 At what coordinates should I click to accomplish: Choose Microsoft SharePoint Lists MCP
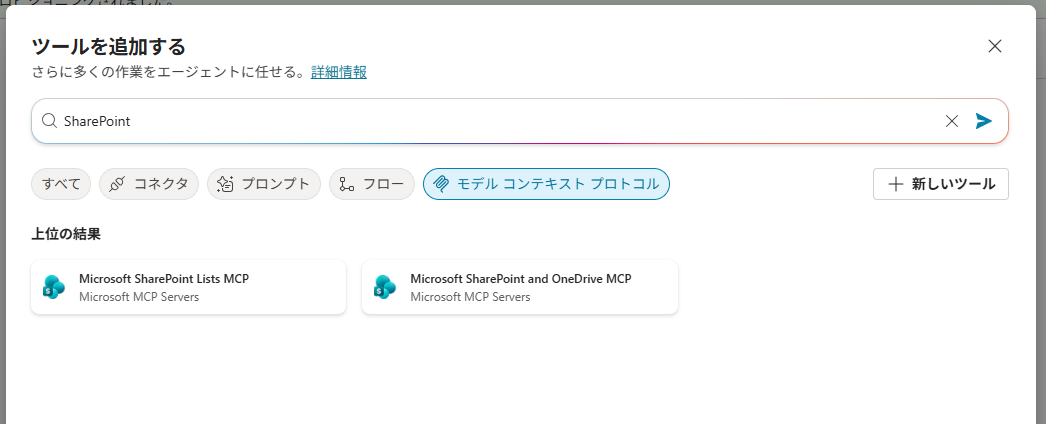[188, 287]
